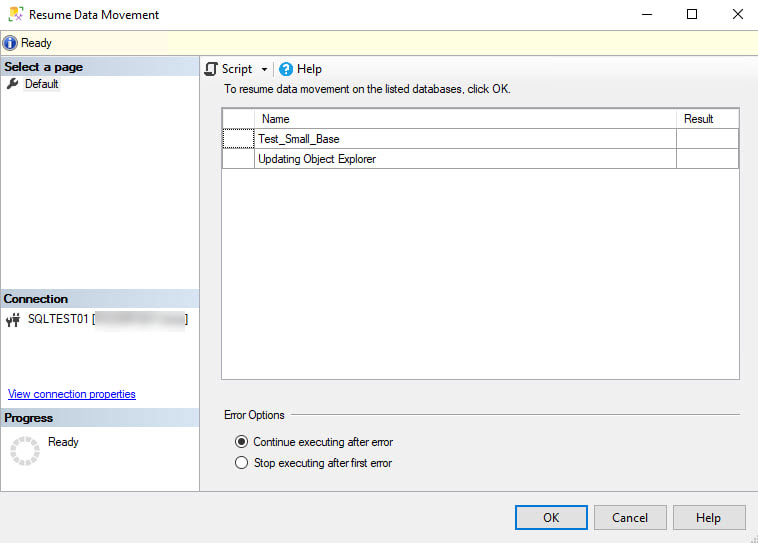Select the Default page entry

point(42,84)
